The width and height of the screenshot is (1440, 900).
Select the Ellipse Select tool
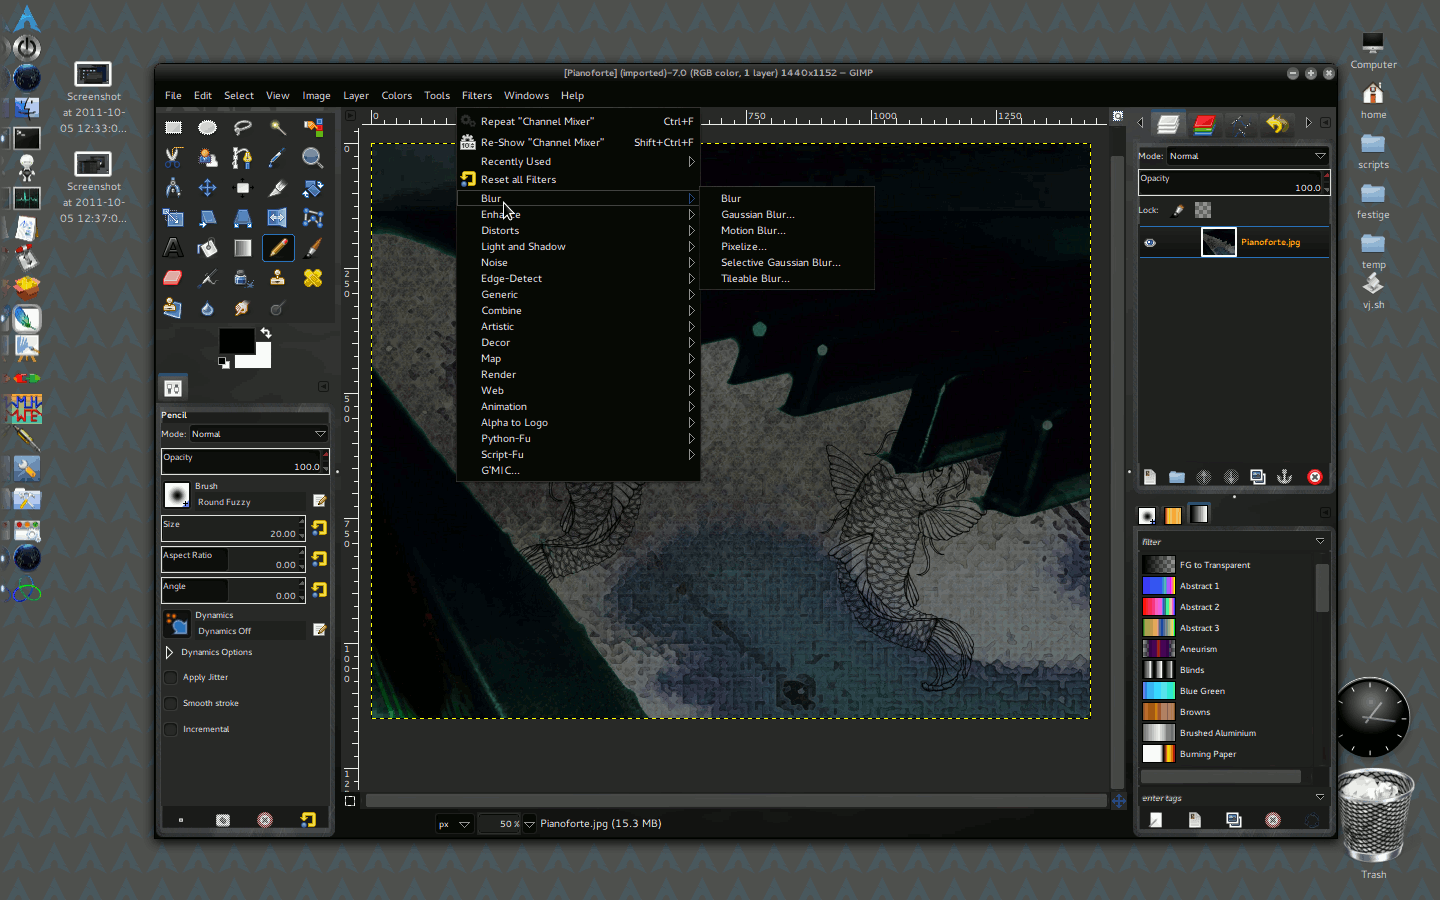(207, 127)
